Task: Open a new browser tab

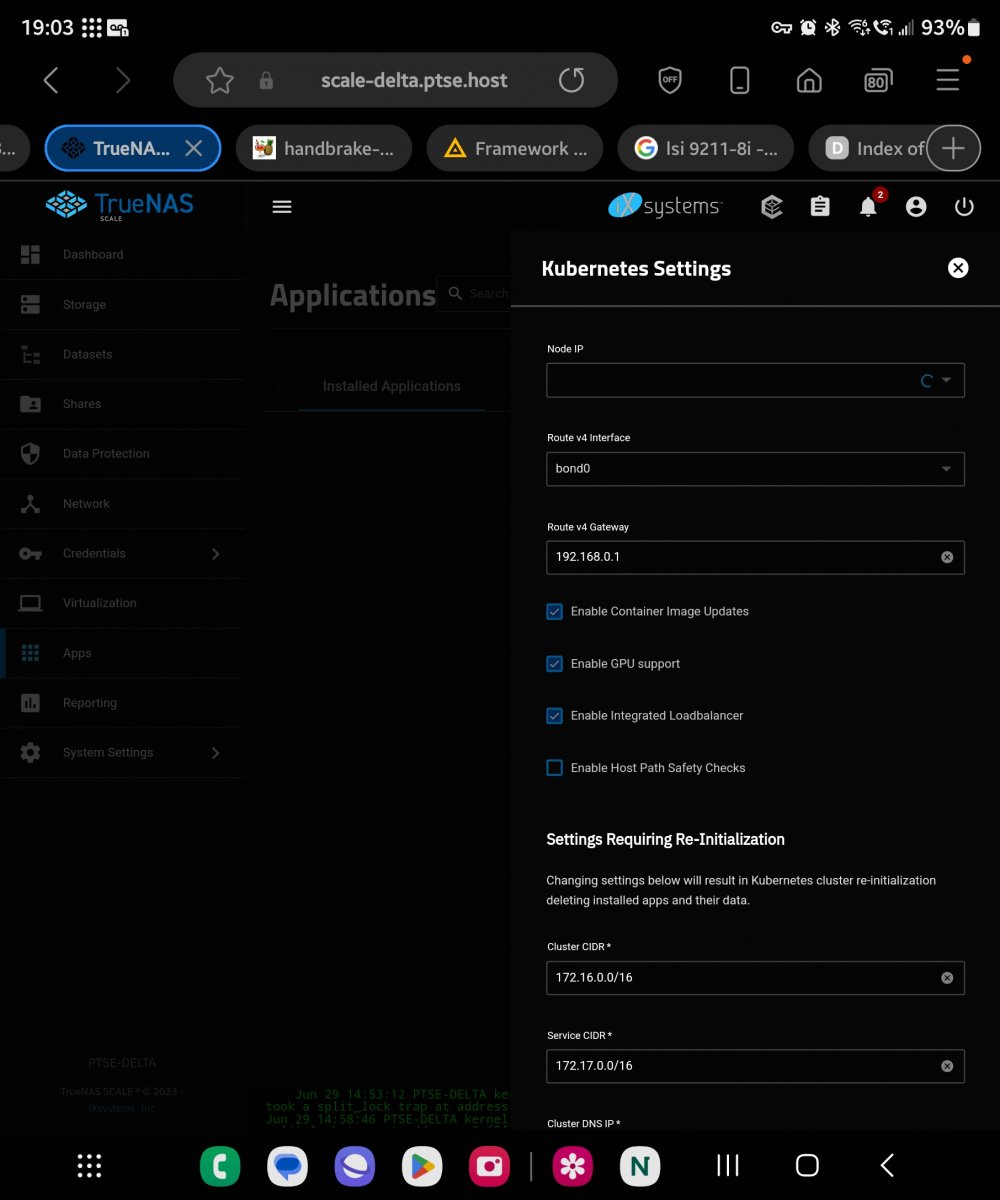Action: (x=953, y=149)
